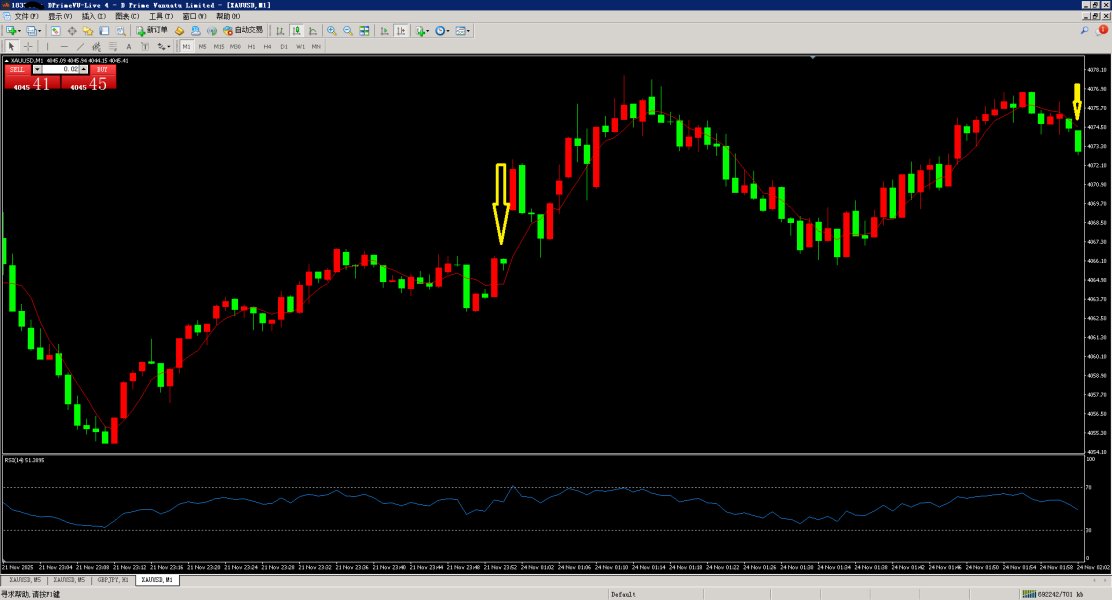This screenshot has width=1112, height=600.
Task: Zoom out on the chart
Action: point(348,31)
